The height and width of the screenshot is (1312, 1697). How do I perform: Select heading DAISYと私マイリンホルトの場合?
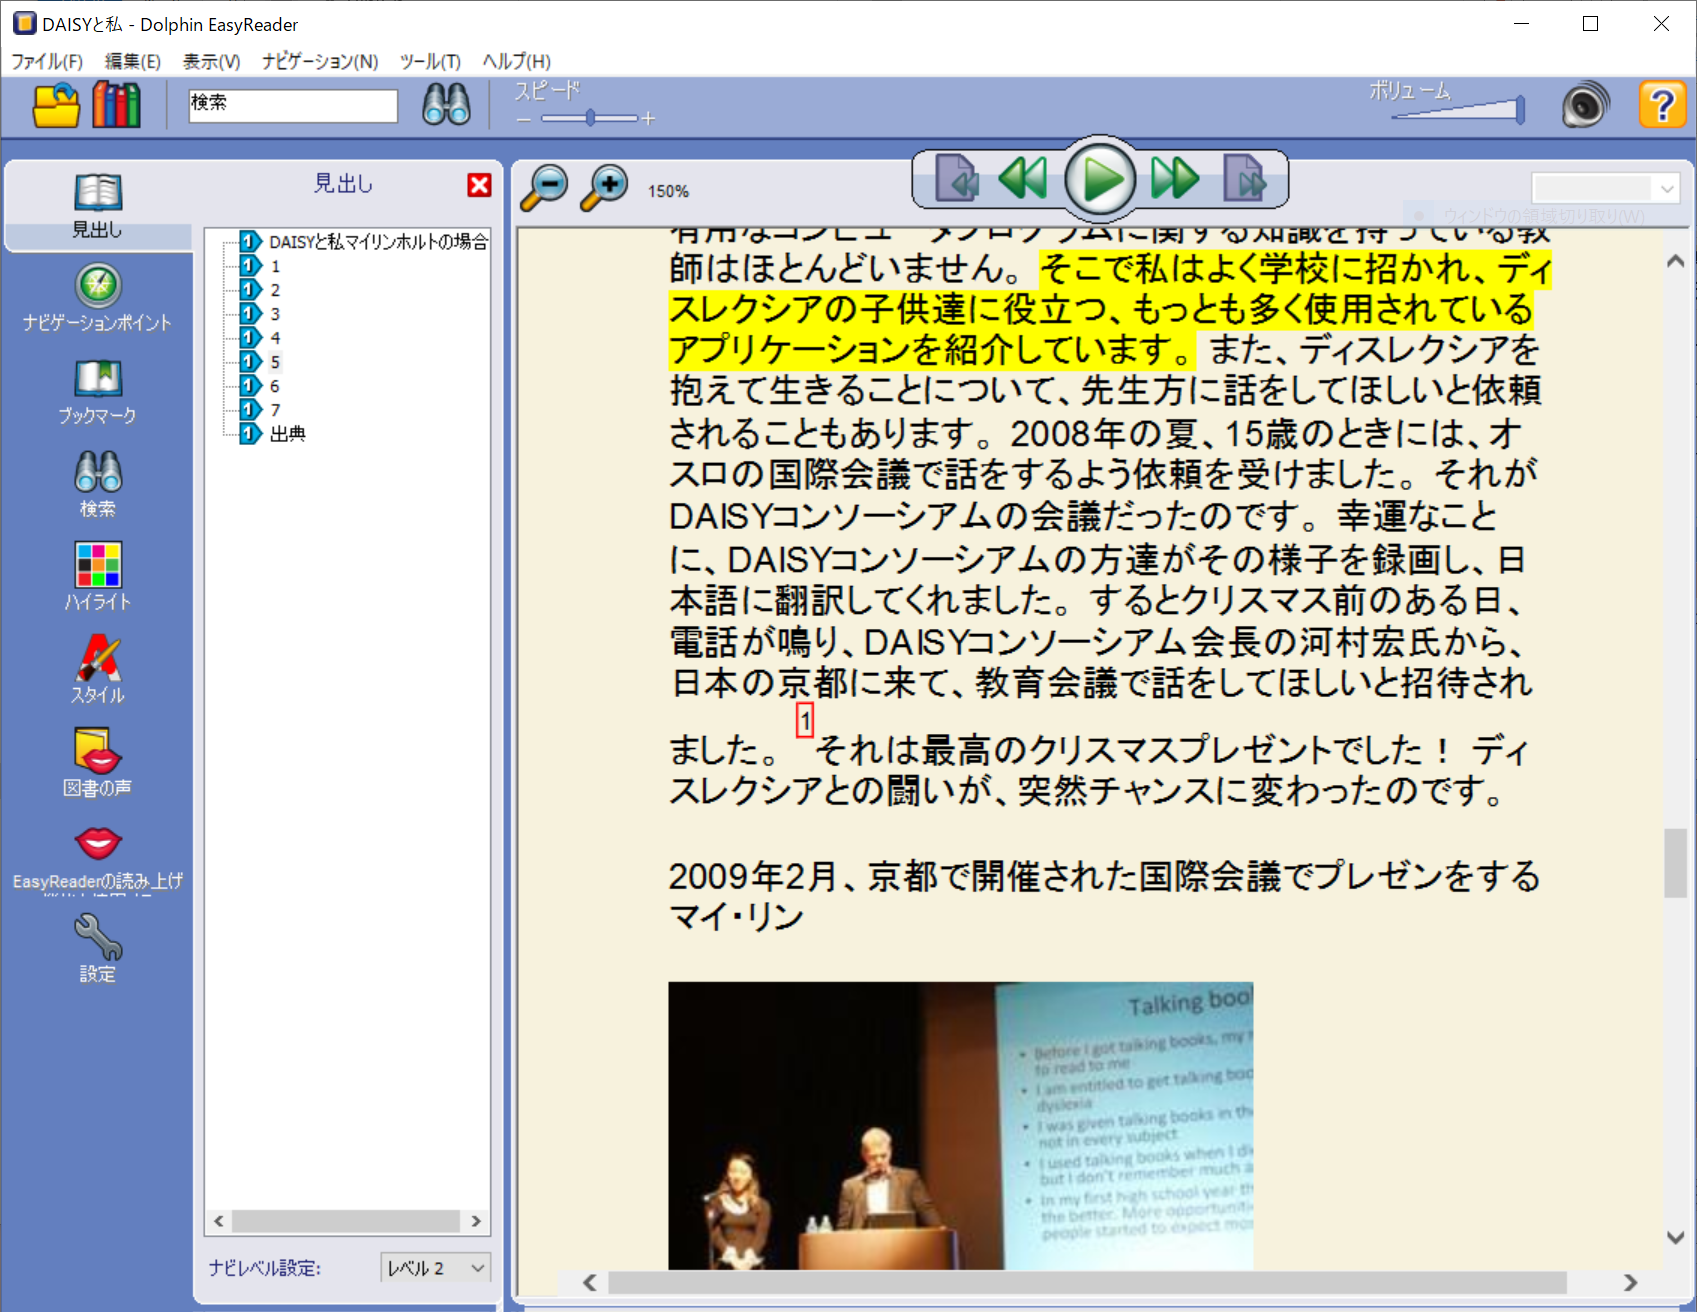379,242
